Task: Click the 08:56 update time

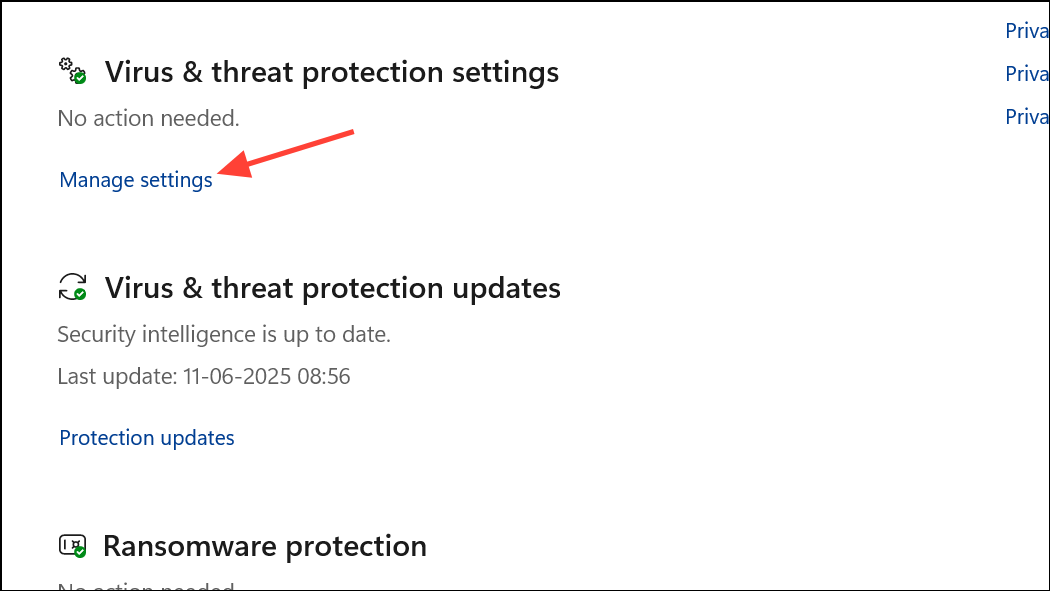Action: click(324, 376)
